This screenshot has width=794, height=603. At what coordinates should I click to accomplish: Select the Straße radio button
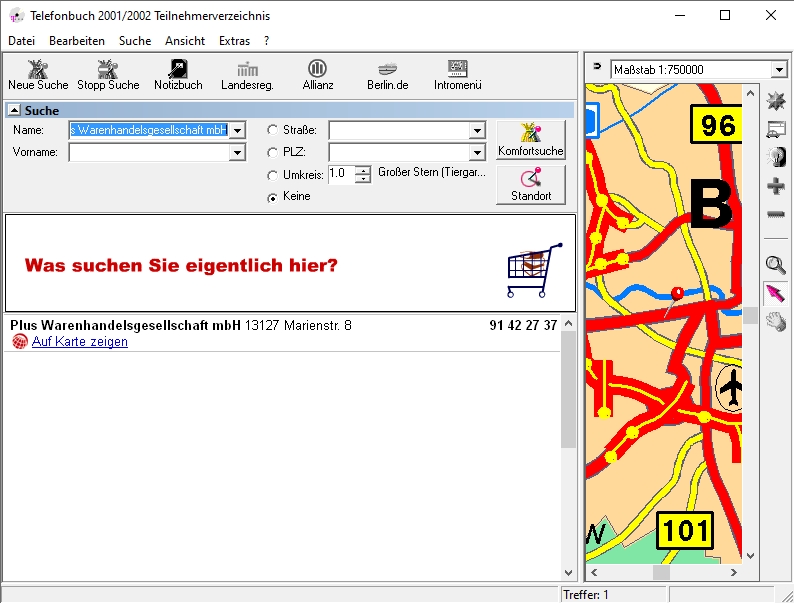coord(272,130)
